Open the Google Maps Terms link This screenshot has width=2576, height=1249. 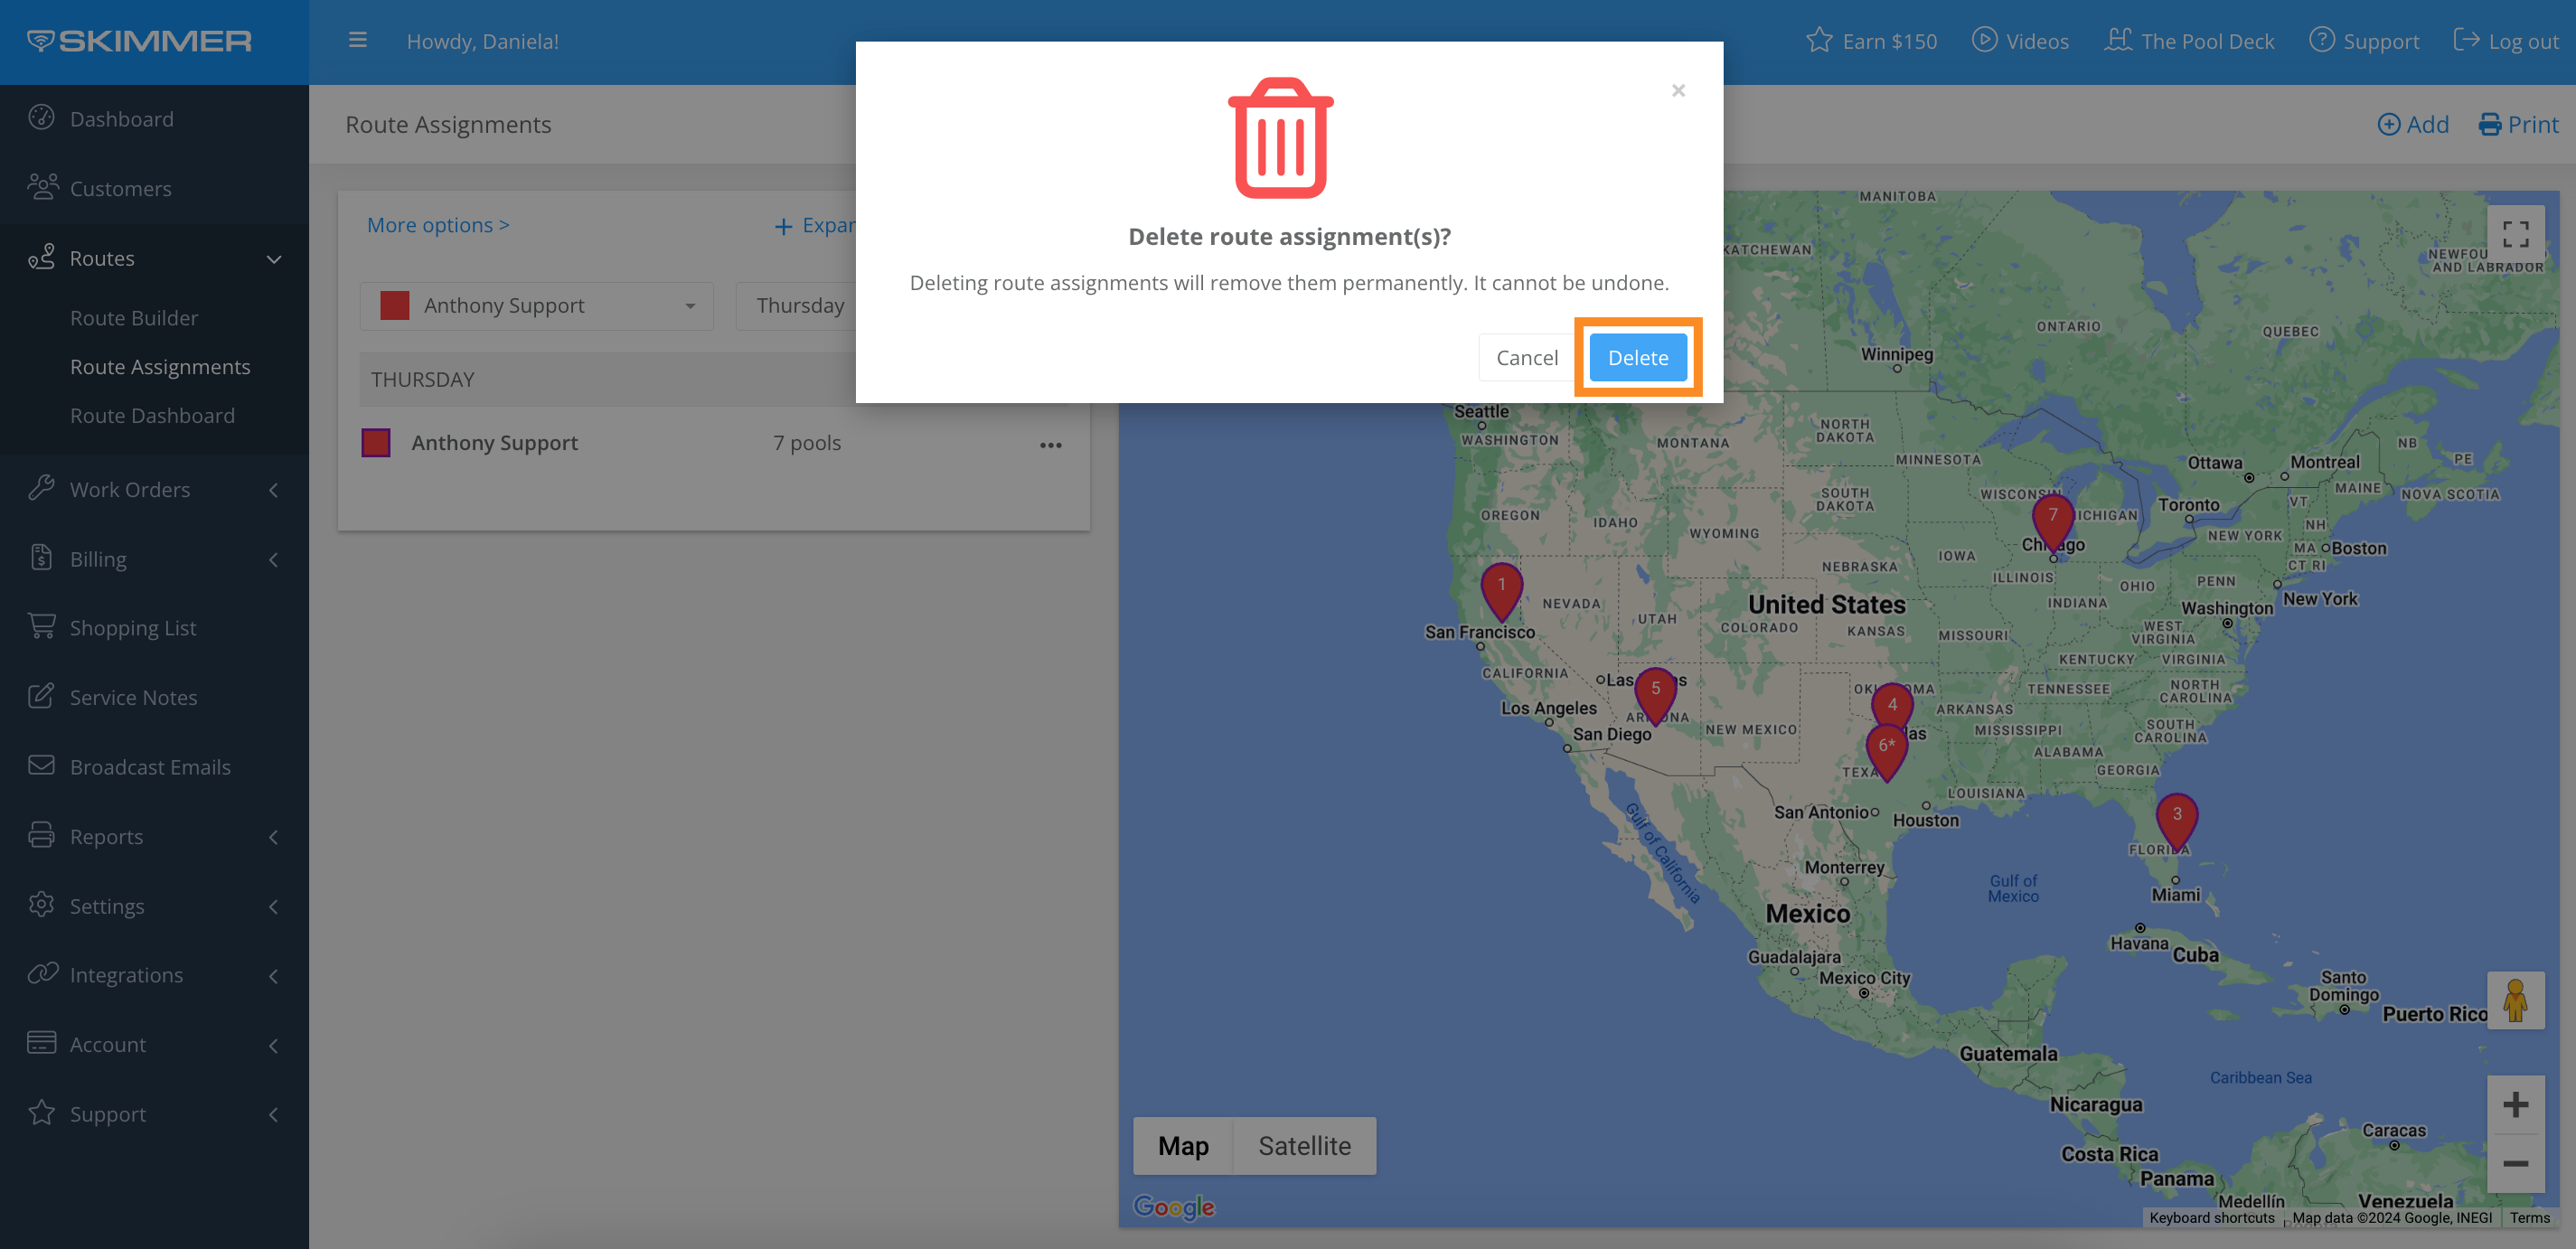[2528, 1217]
